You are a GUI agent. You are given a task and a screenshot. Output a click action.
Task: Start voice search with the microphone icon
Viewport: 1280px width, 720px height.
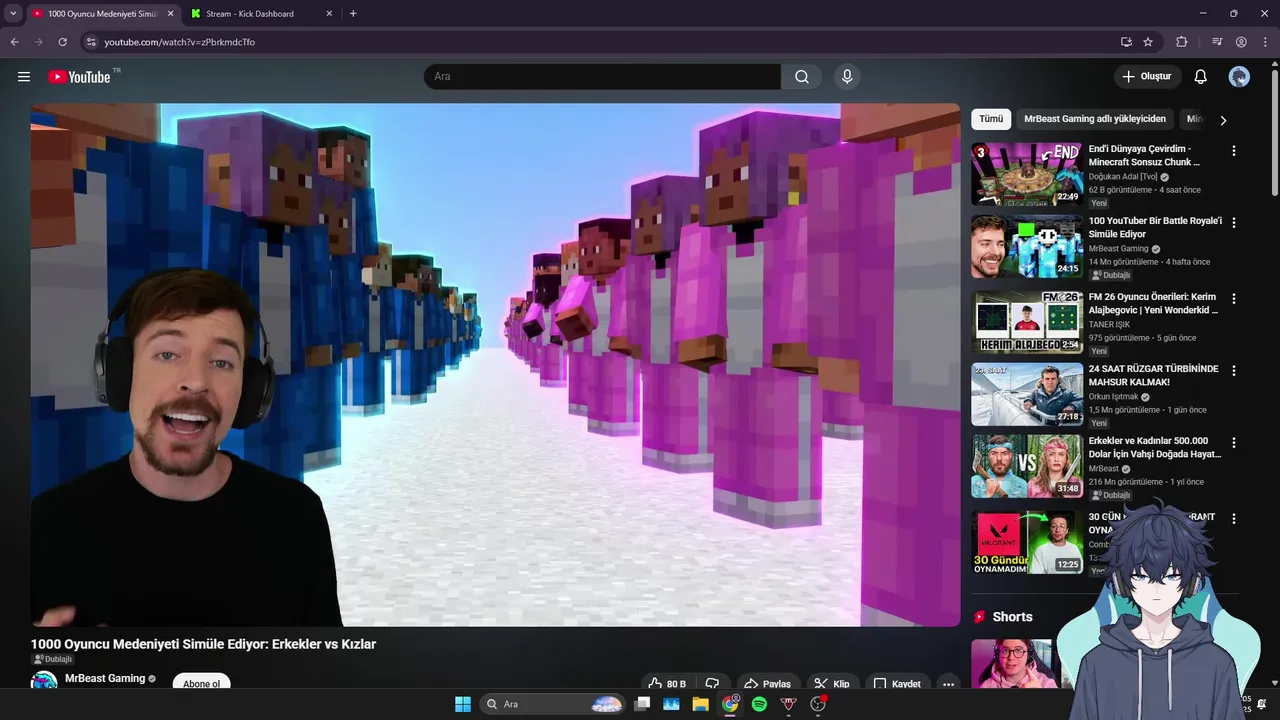(x=847, y=77)
